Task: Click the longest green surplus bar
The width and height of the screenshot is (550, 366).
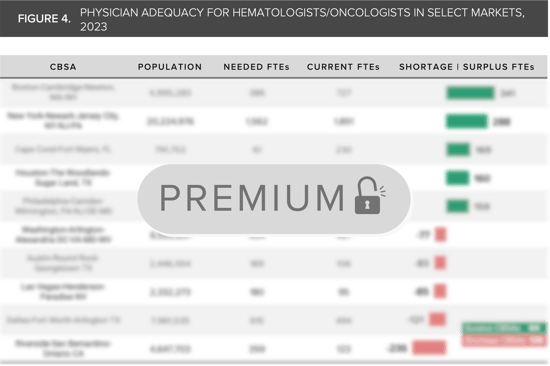Action: tap(470, 93)
